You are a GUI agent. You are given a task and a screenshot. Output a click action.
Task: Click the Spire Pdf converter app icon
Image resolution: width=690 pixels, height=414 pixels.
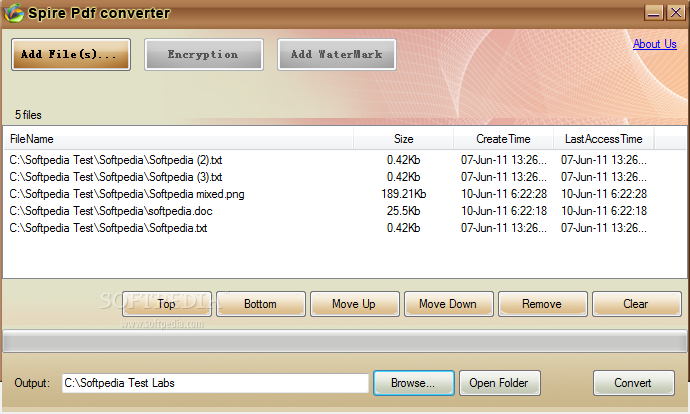point(14,13)
